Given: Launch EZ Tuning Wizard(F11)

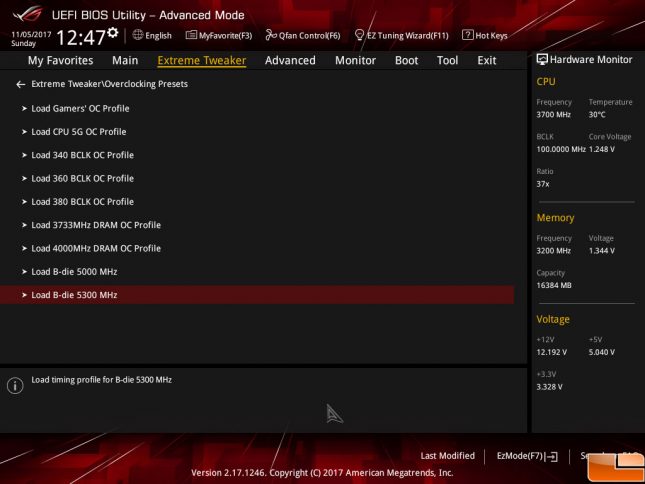Looking at the screenshot, I should 401,36.
